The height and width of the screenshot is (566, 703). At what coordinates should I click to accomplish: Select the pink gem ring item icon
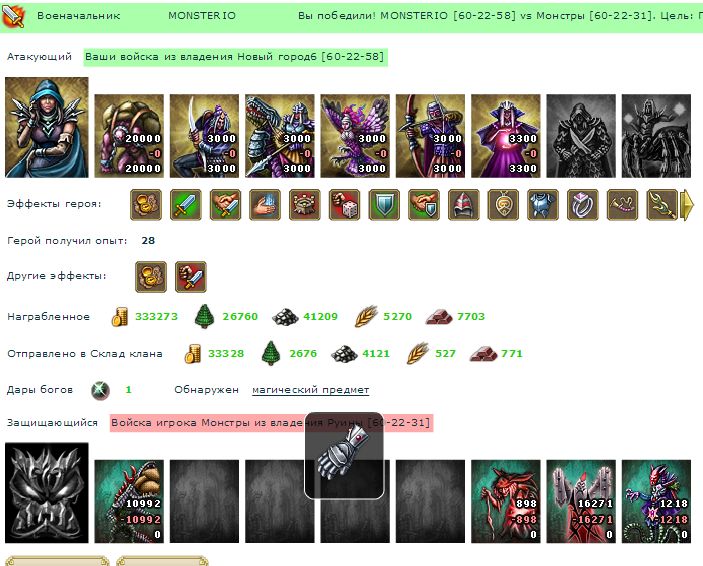tap(582, 205)
